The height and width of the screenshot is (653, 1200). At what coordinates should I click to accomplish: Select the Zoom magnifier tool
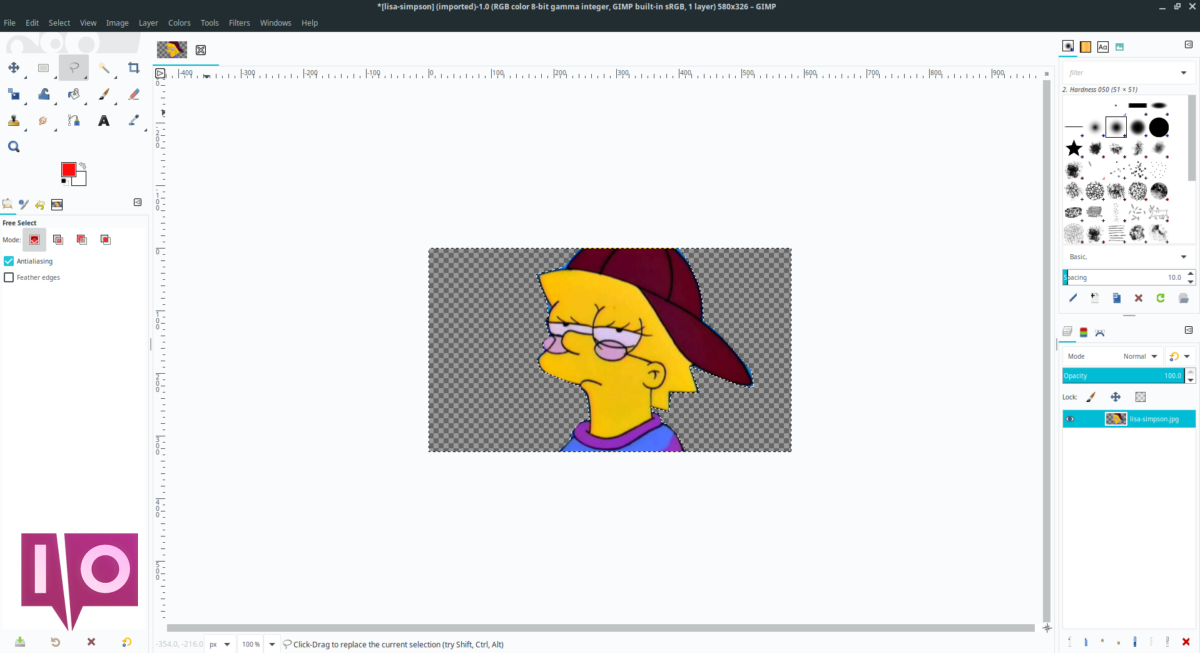coord(14,146)
